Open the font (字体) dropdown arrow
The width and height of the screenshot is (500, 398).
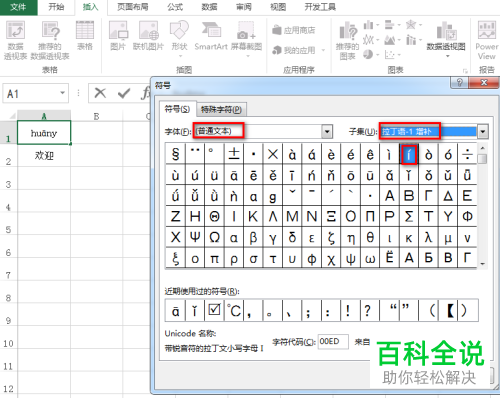[327, 131]
